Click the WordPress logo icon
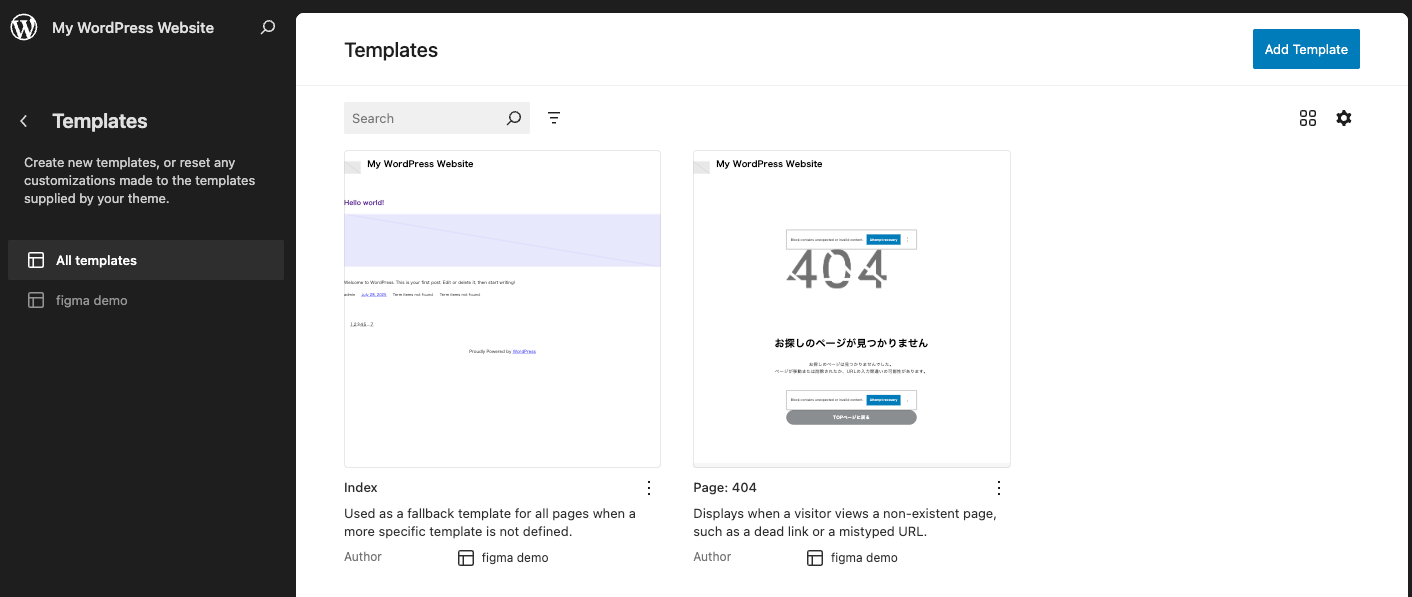The image size is (1412, 597). pyautogui.click(x=24, y=28)
